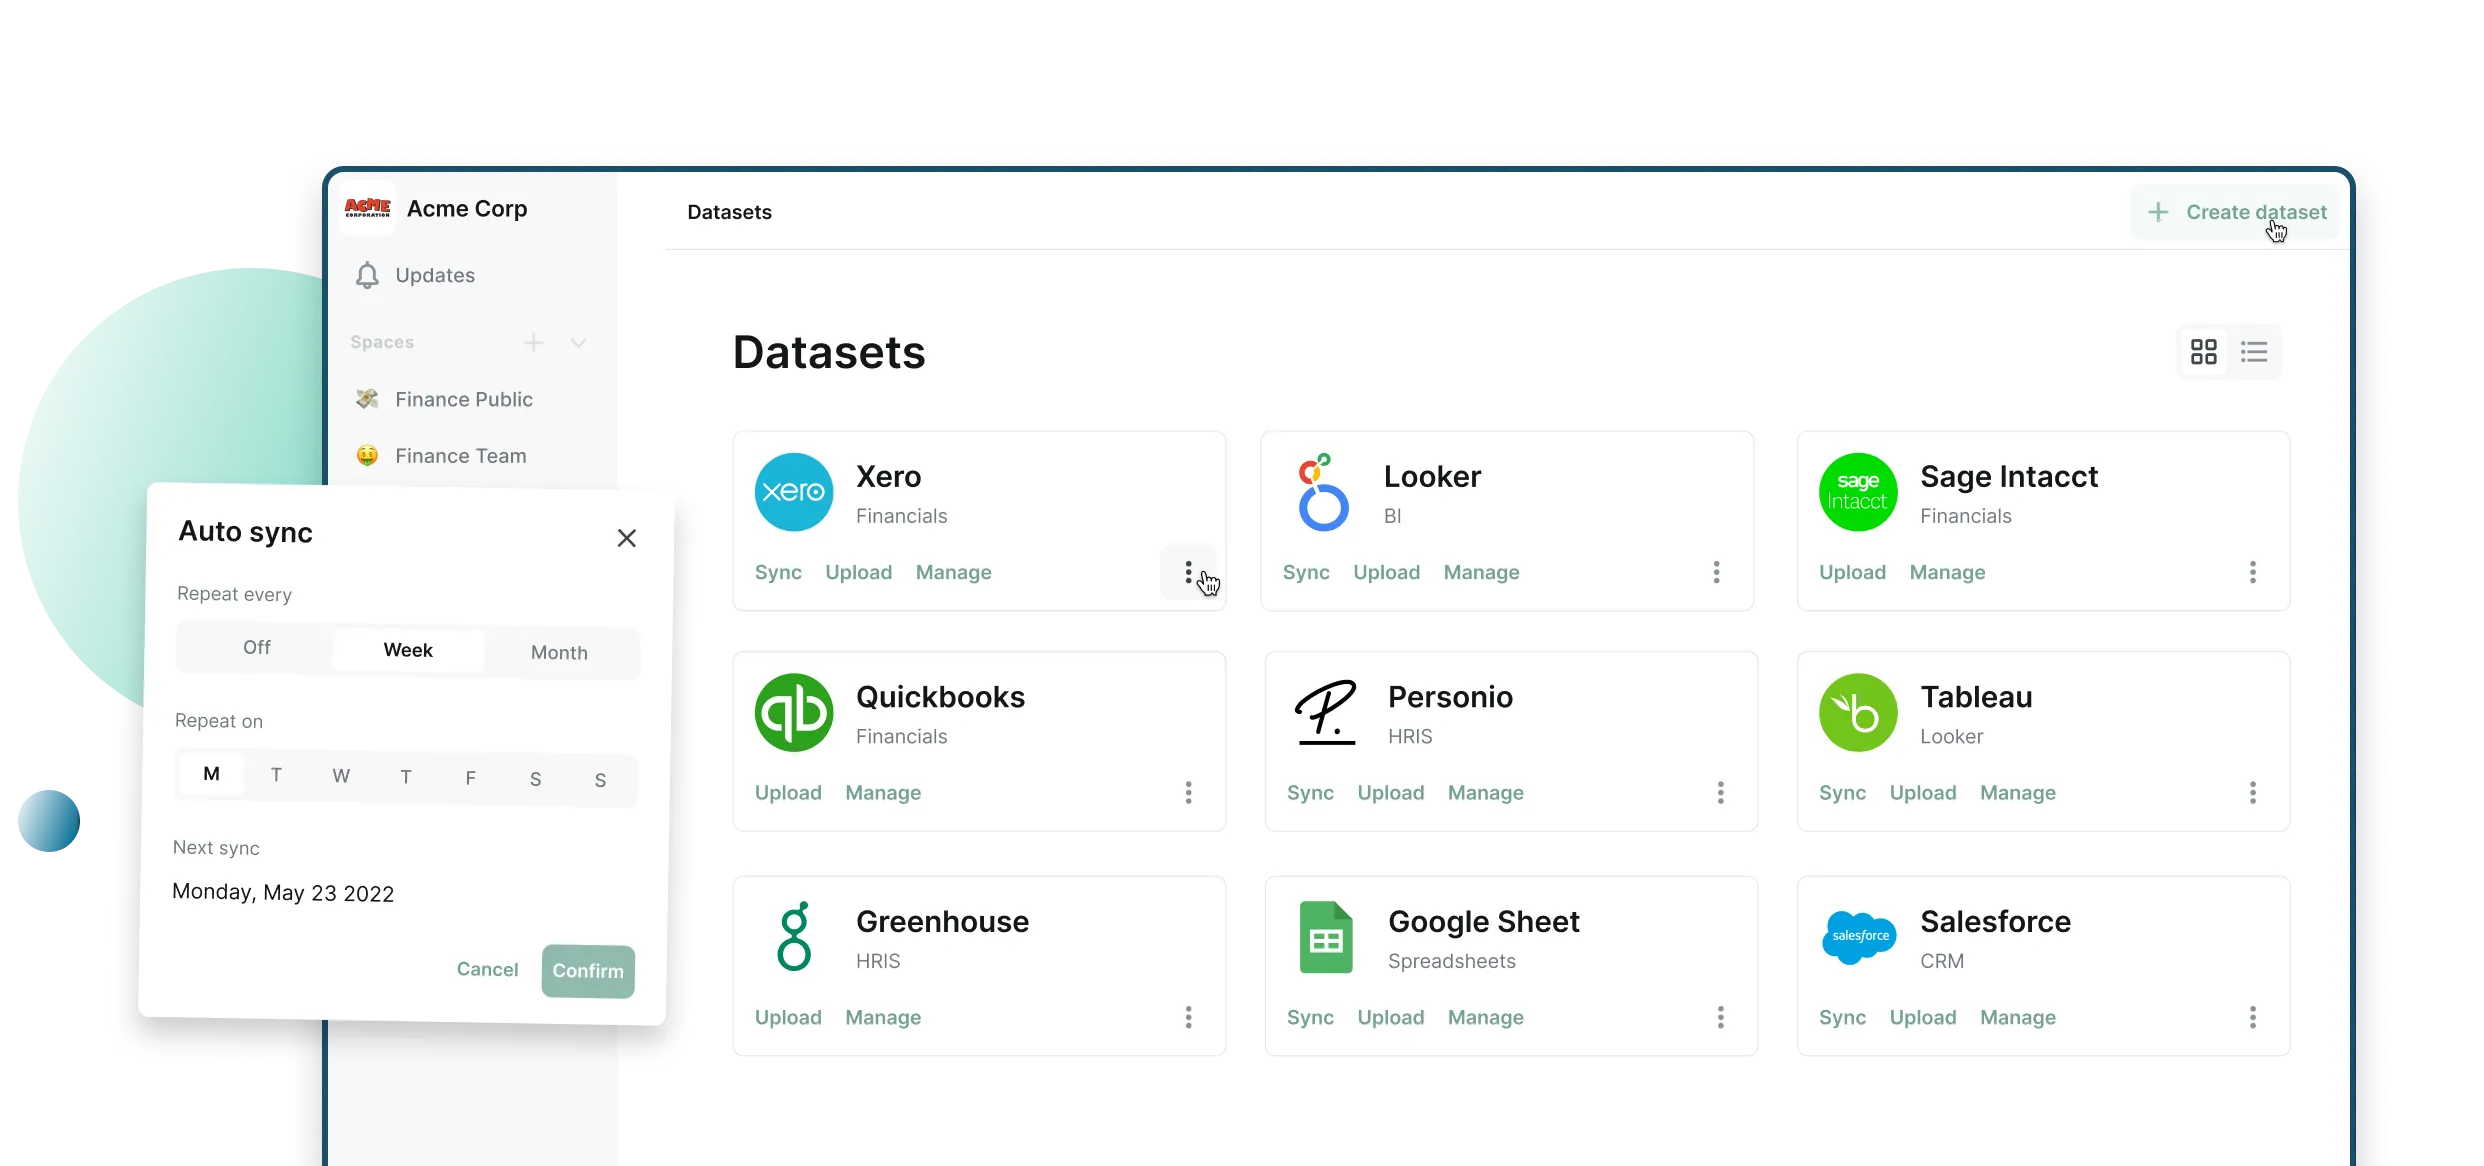Open Salesforce card three-dot menu

[x=2252, y=1017]
